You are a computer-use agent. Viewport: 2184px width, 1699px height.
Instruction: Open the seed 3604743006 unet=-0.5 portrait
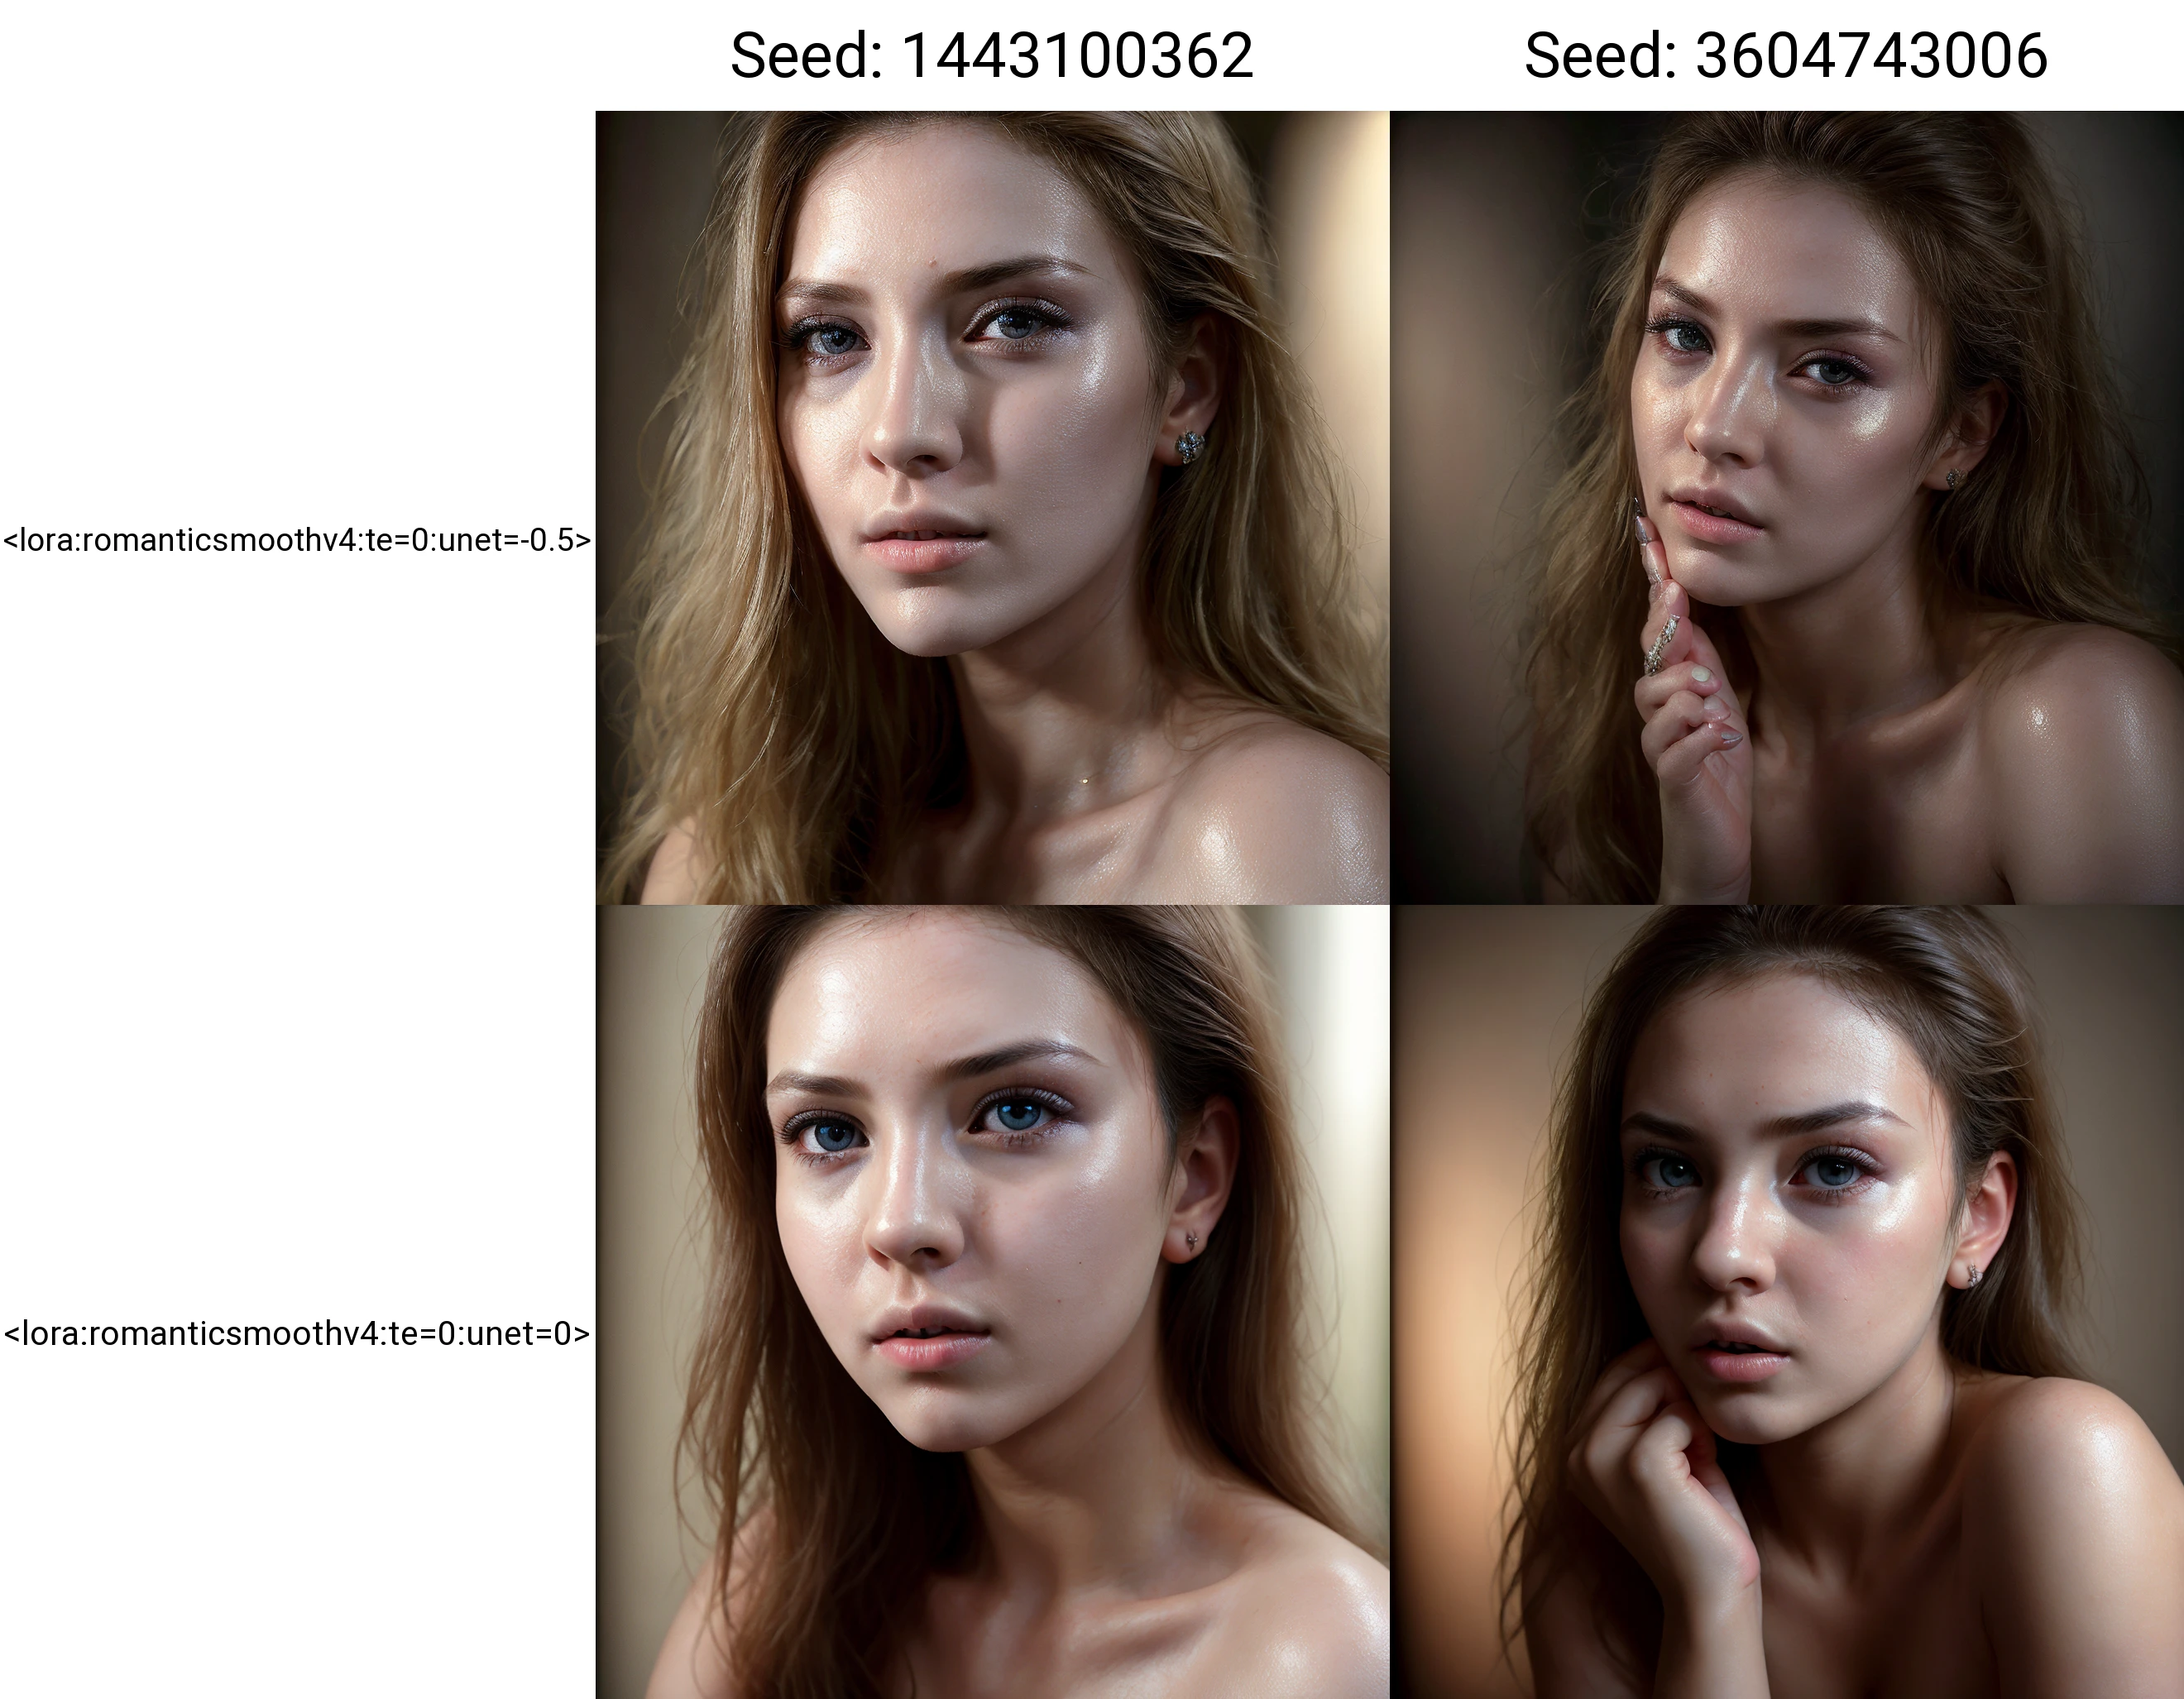coord(1786,508)
